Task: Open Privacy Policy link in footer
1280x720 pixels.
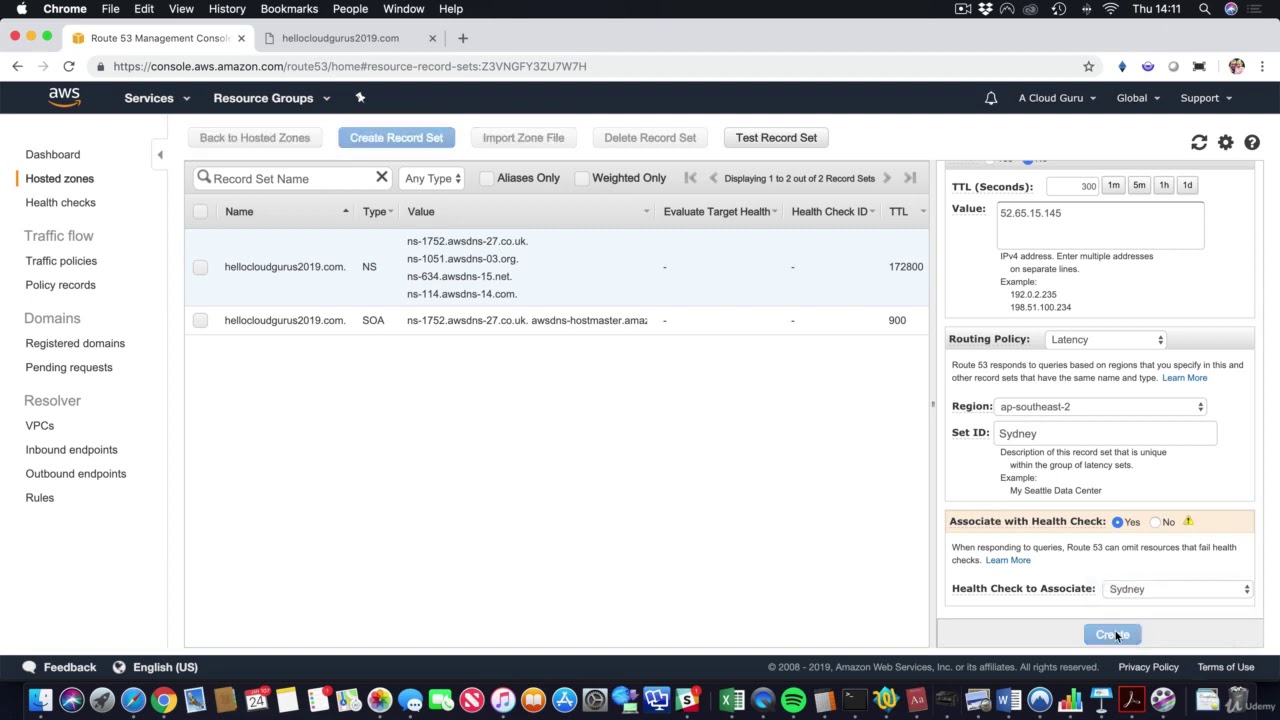Action: point(1148,667)
